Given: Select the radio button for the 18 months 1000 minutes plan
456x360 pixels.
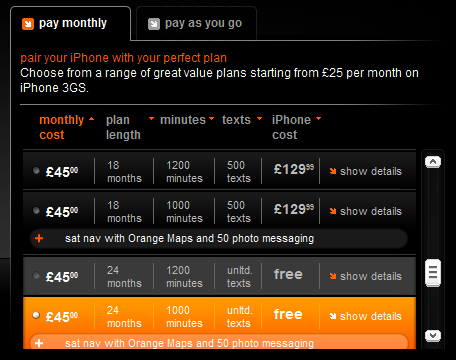Looking at the screenshot, I should pos(36,211).
